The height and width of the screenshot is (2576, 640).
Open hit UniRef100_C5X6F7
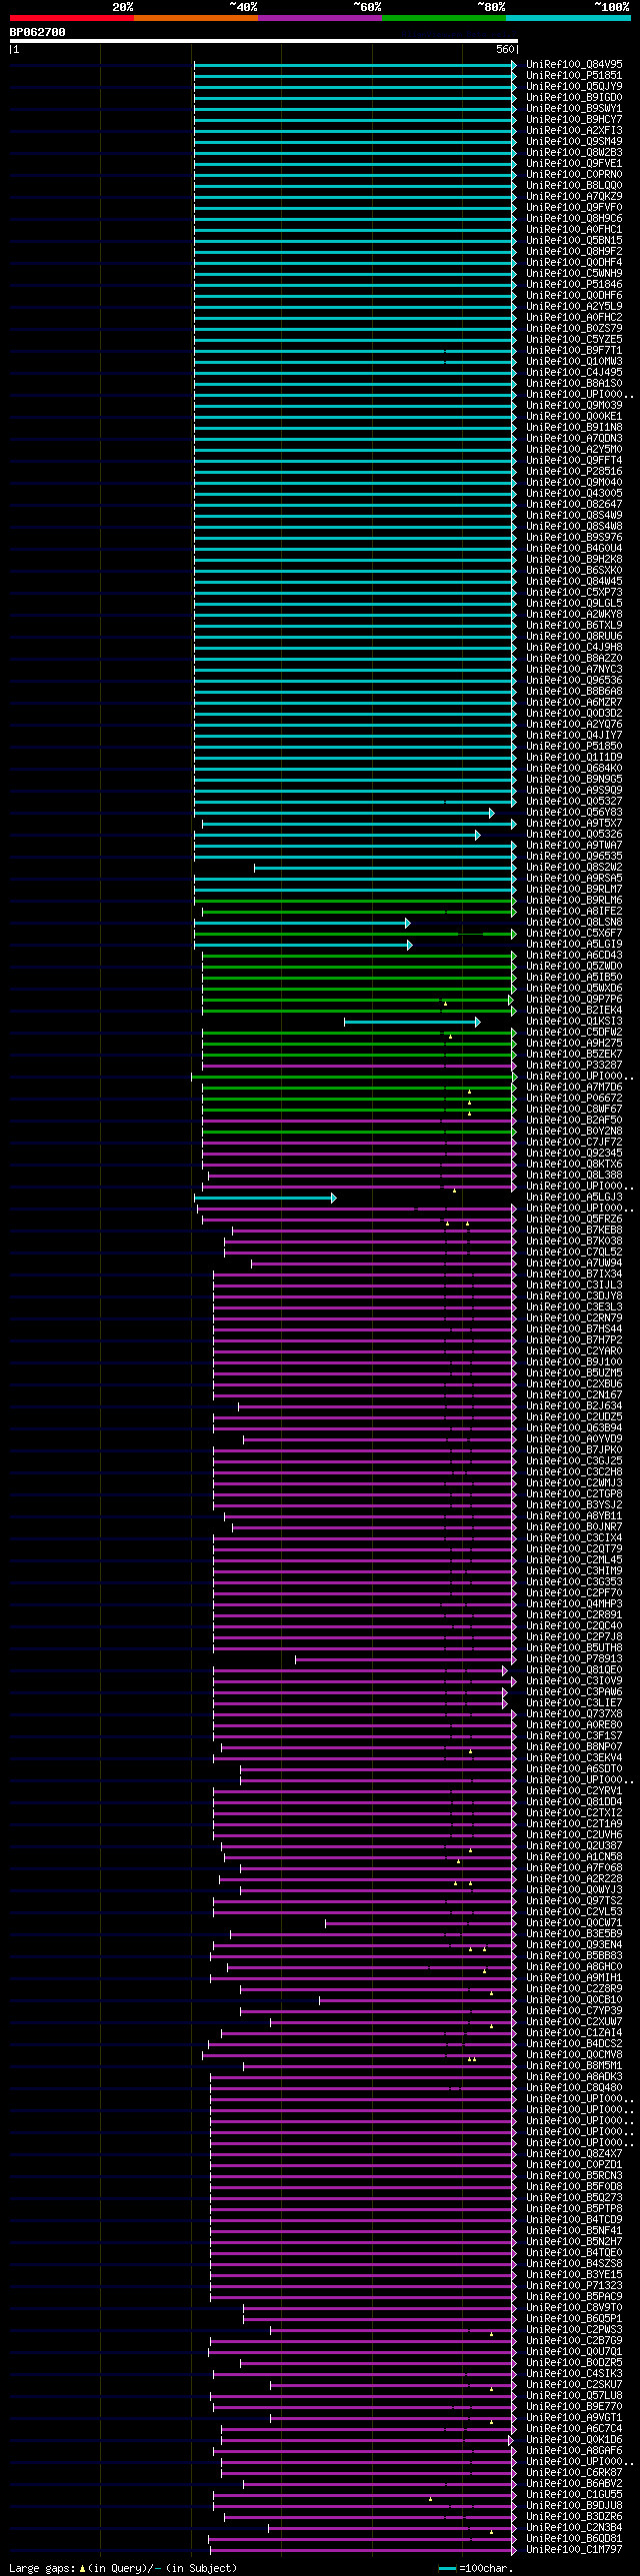click(574, 934)
